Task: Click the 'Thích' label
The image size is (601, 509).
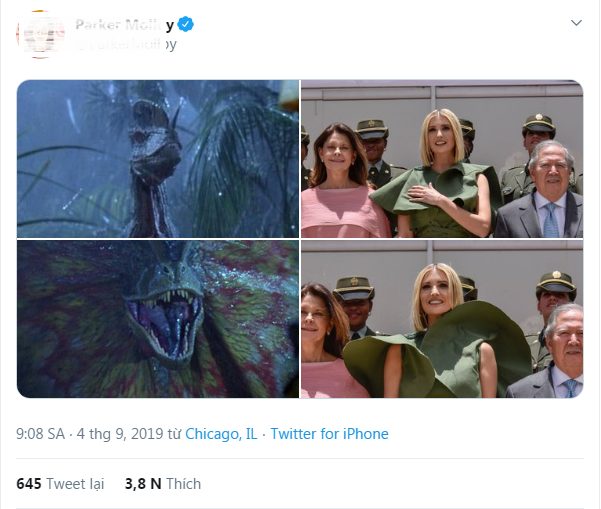Action: [x=183, y=484]
